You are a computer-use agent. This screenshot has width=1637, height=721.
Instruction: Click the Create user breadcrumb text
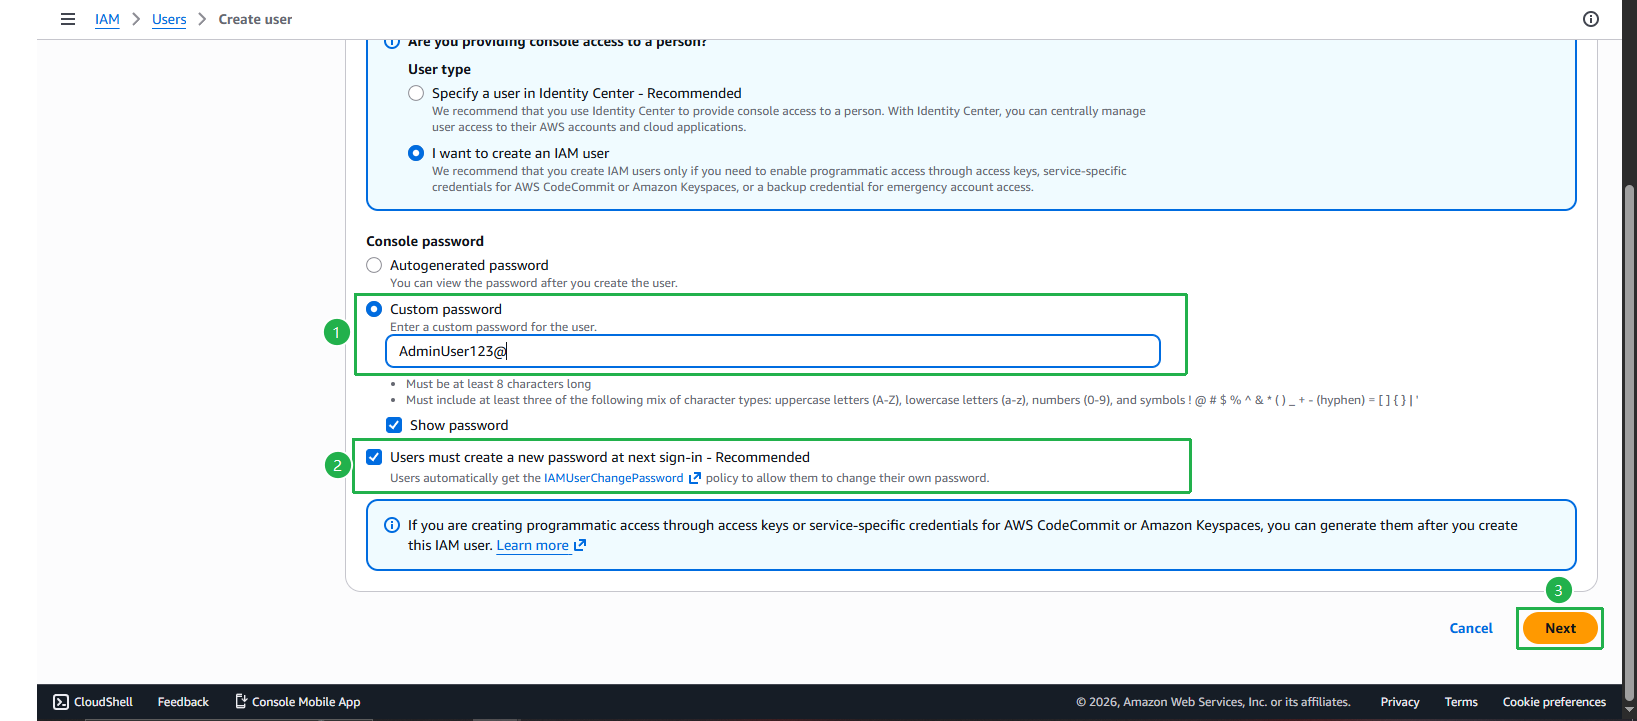click(255, 19)
